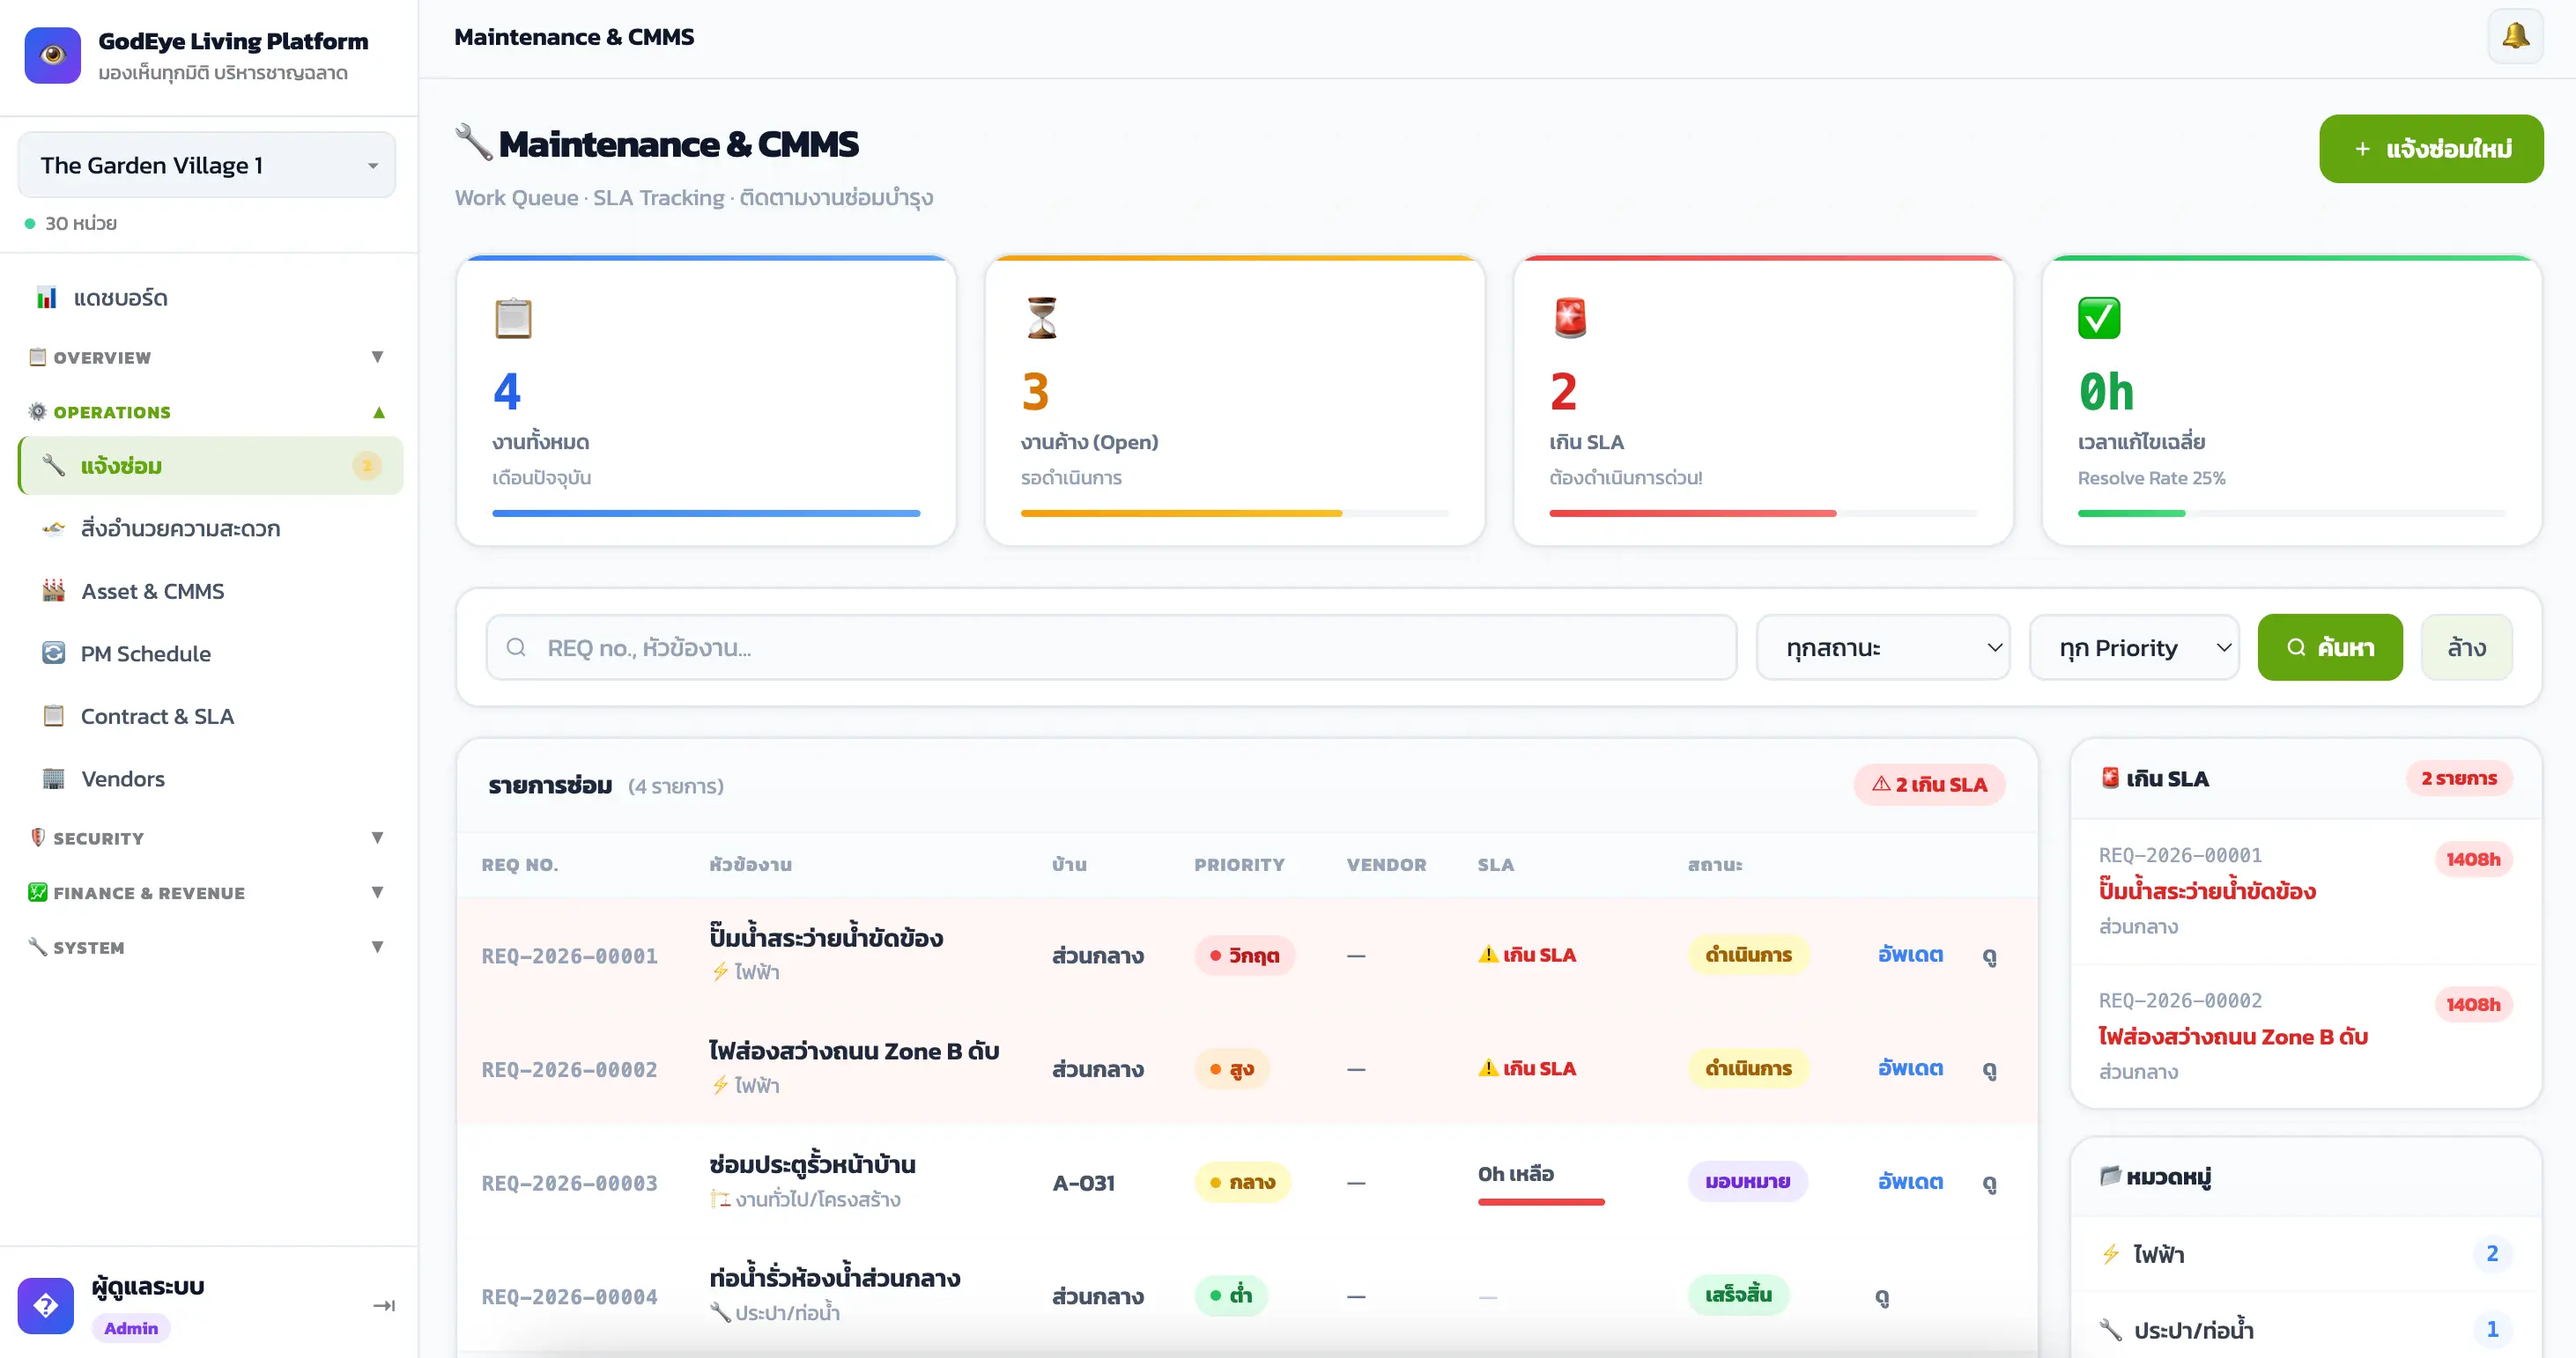Click the PRIORITY column header
This screenshot has width=2576, height=1358.
click(1239, 865)
